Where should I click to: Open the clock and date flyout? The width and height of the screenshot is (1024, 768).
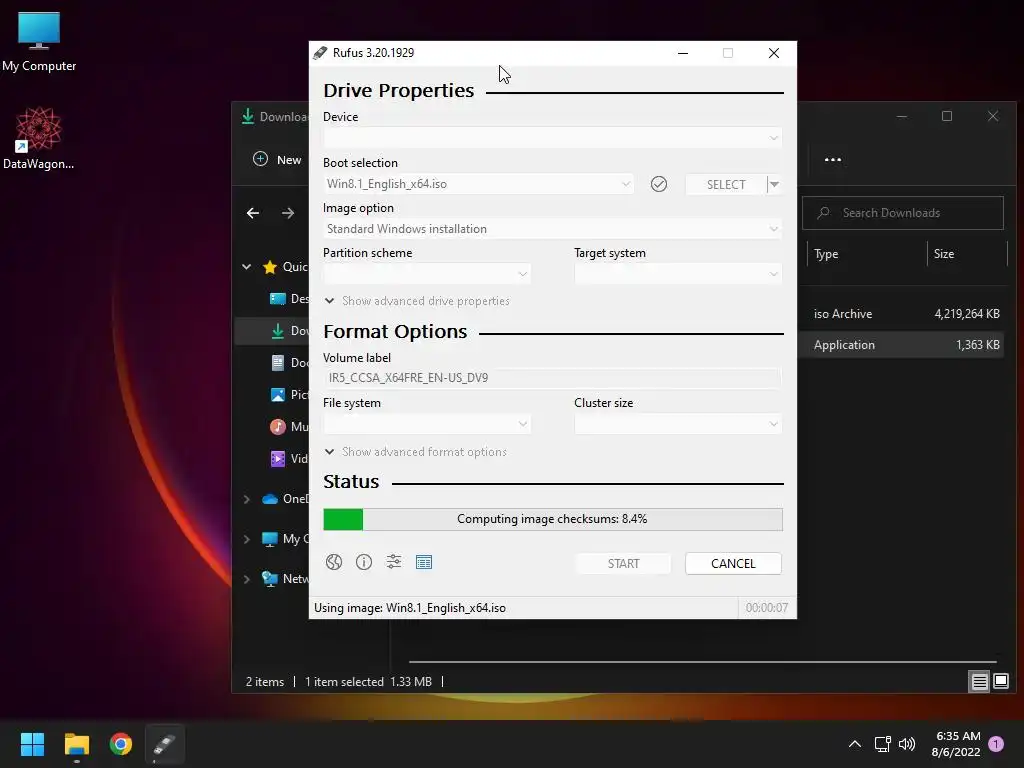956,744
